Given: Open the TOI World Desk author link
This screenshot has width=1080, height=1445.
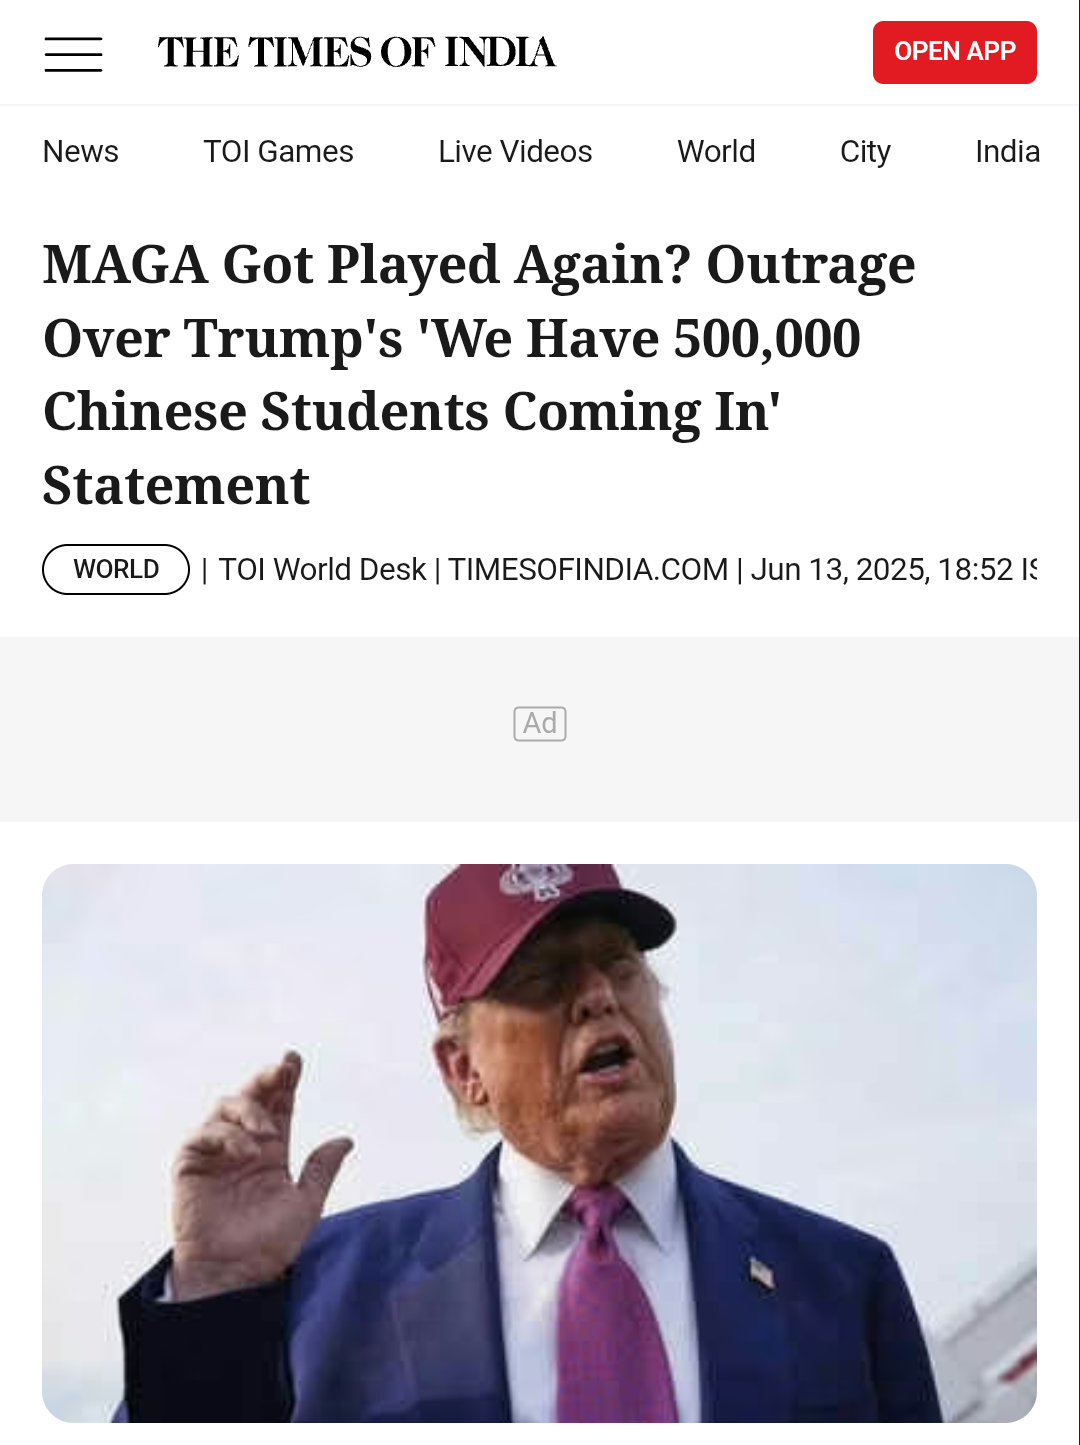Looking at the screenshot, I should (322, 569).
